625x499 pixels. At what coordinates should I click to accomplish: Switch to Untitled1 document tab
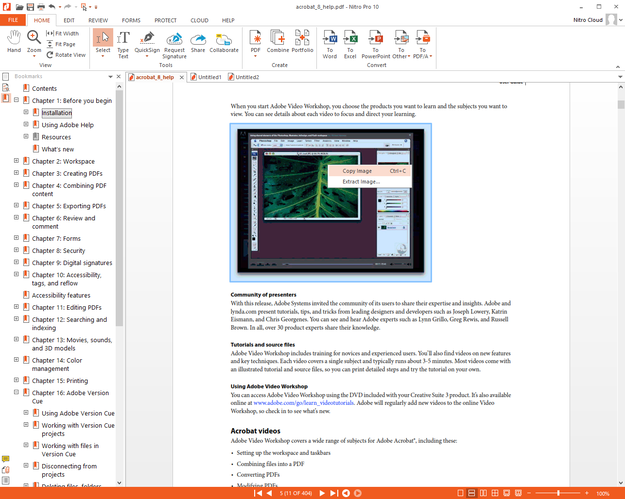tap(206, 77)
